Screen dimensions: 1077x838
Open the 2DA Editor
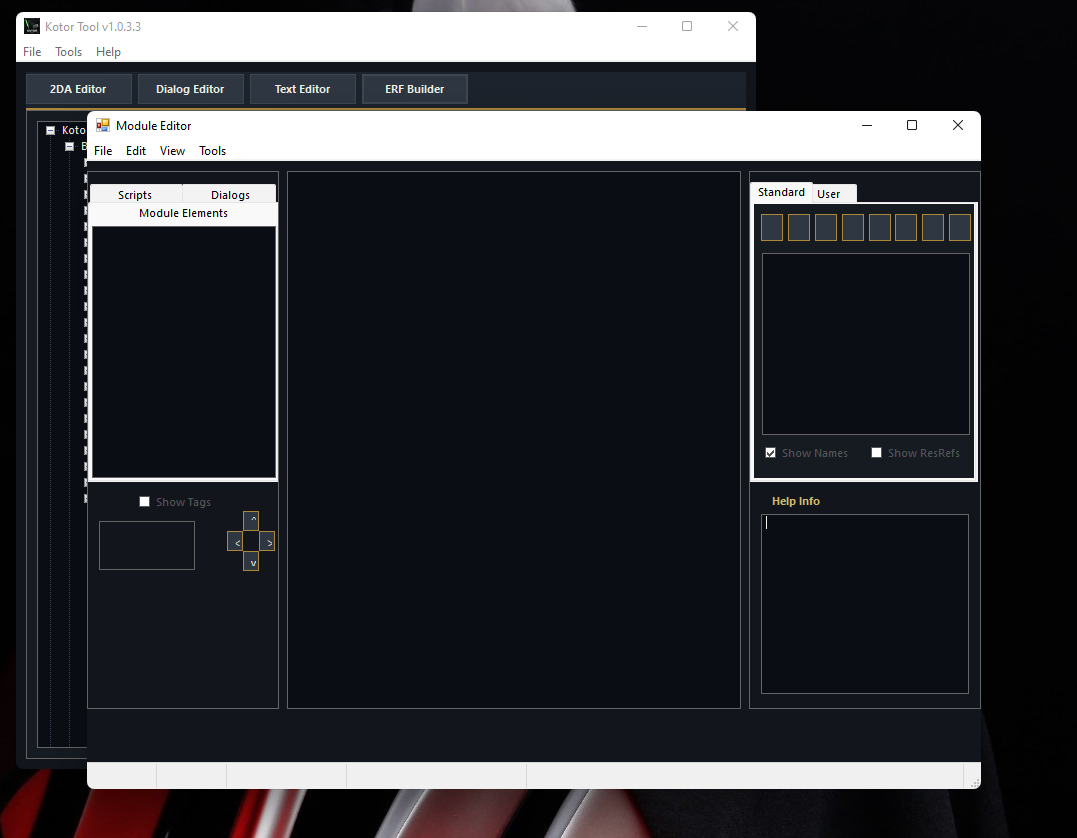point(78,89)
